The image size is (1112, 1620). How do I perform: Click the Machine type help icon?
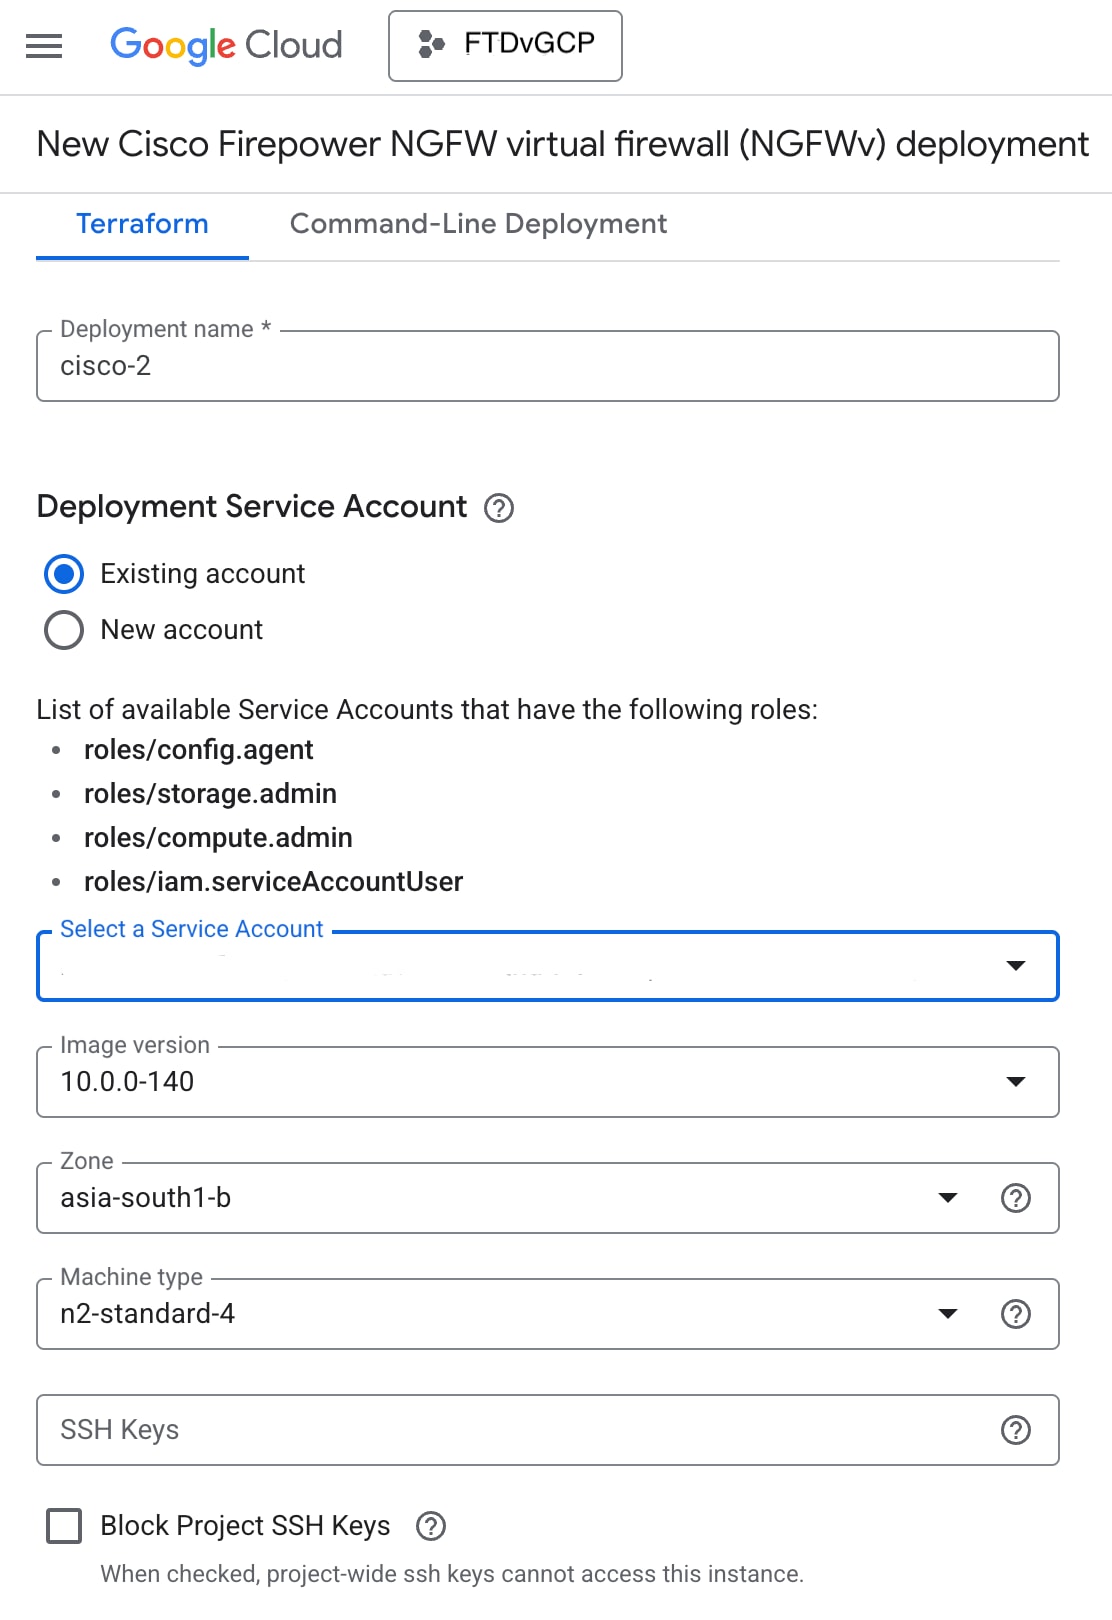pos(1015,1314)
